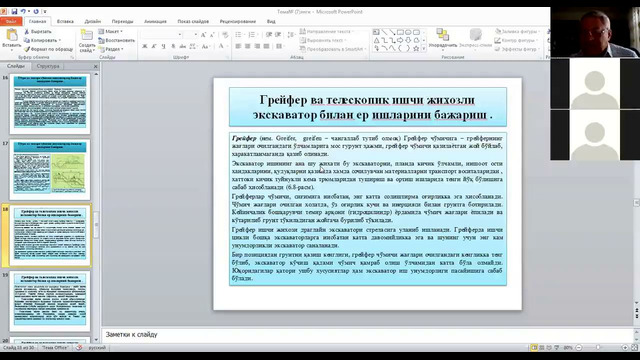Open Контур фигуры shape outline menu
The image size is (640, 360).
[515, 40]
